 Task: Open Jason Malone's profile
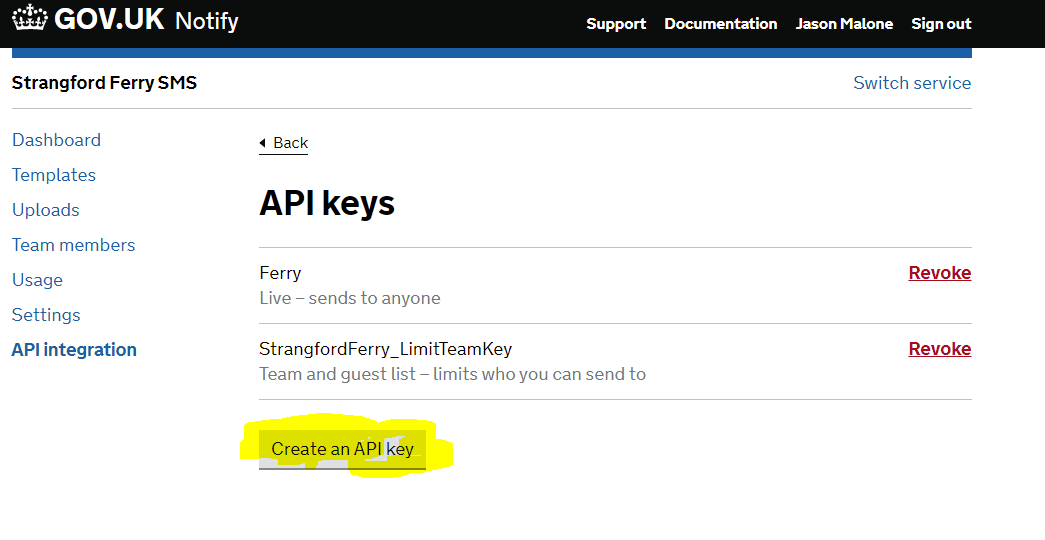pyautogui.click(x=844, y=24)
